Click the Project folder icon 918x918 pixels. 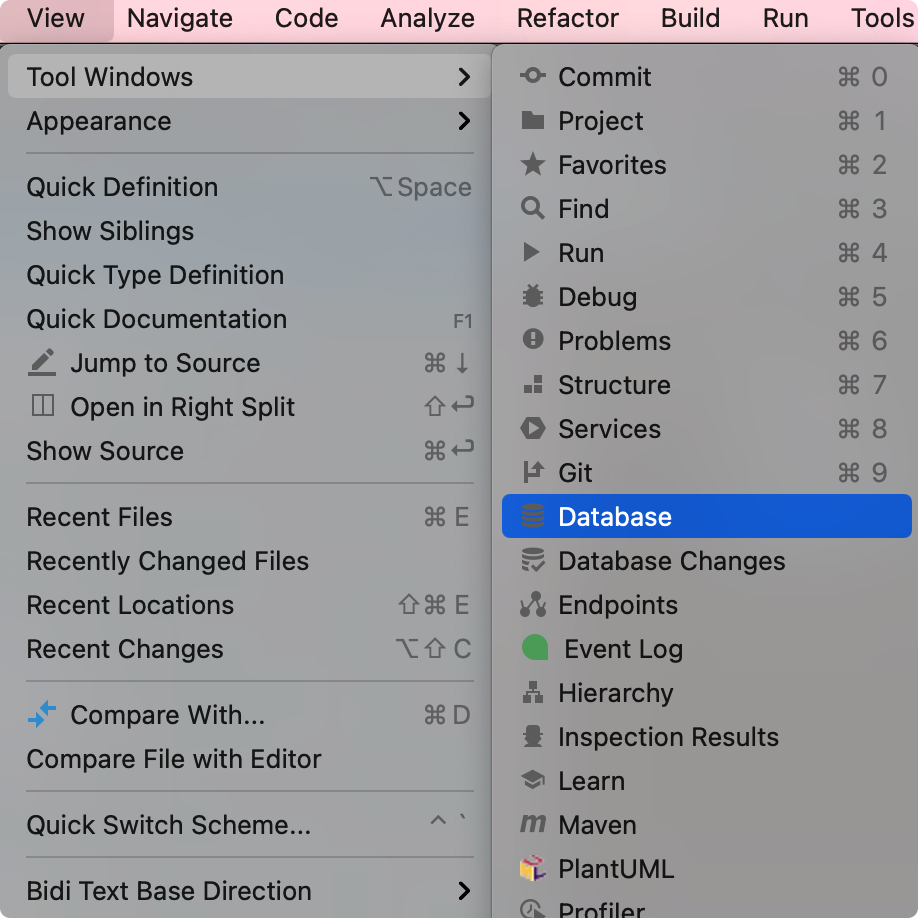coord(532,120)
